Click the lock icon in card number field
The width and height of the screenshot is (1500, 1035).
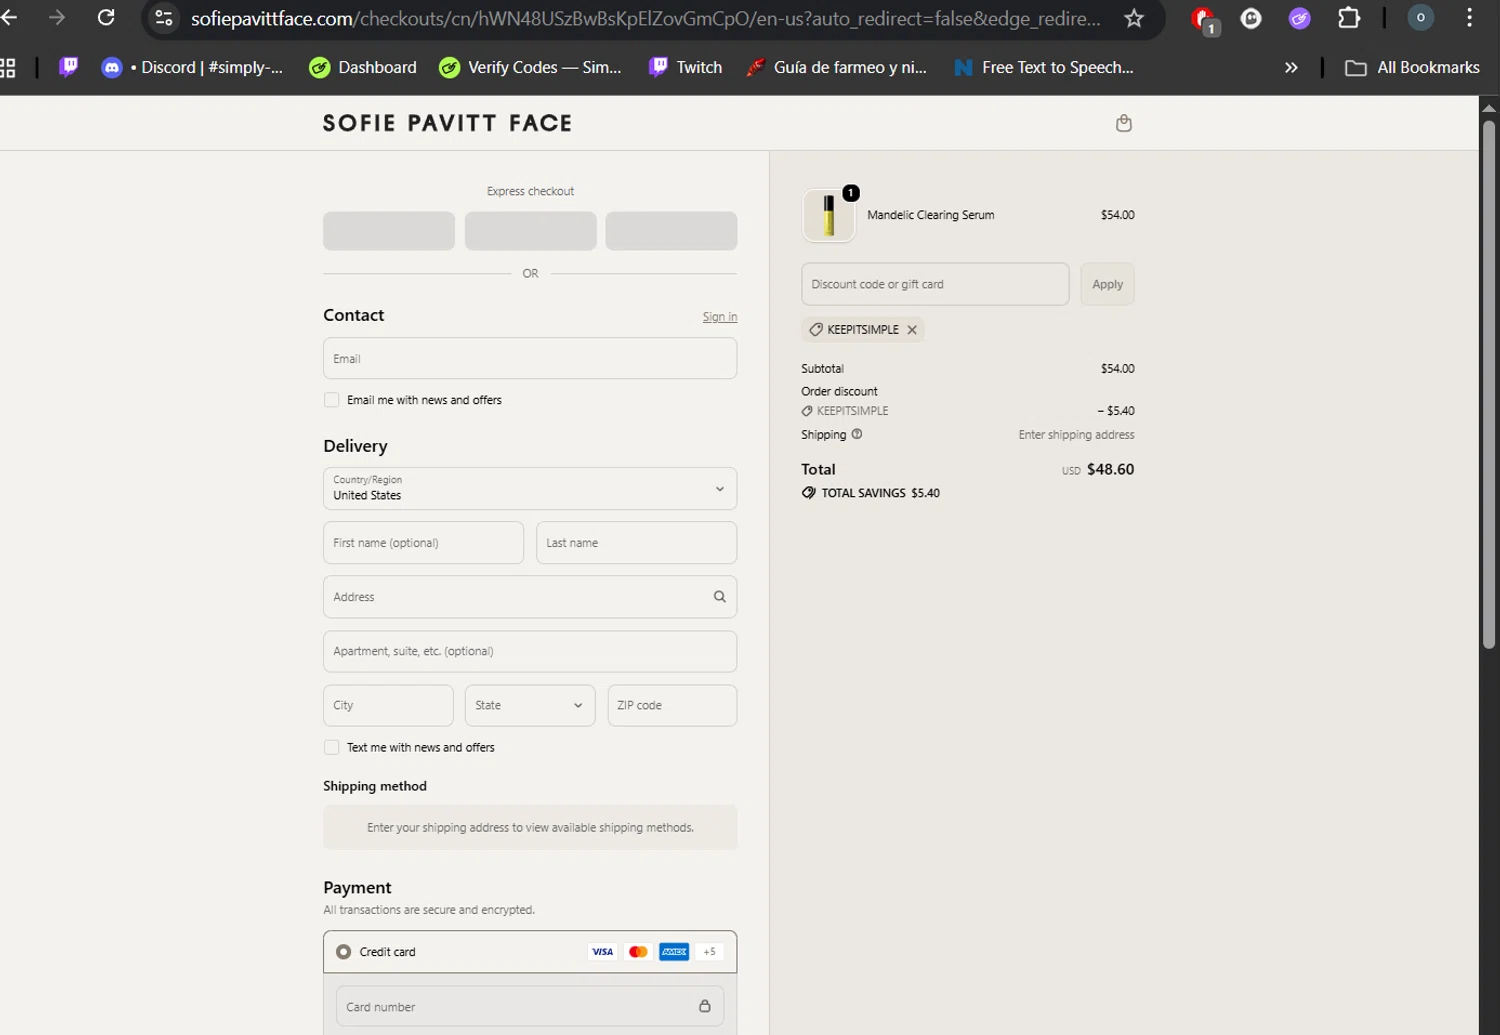point(705,1006)
